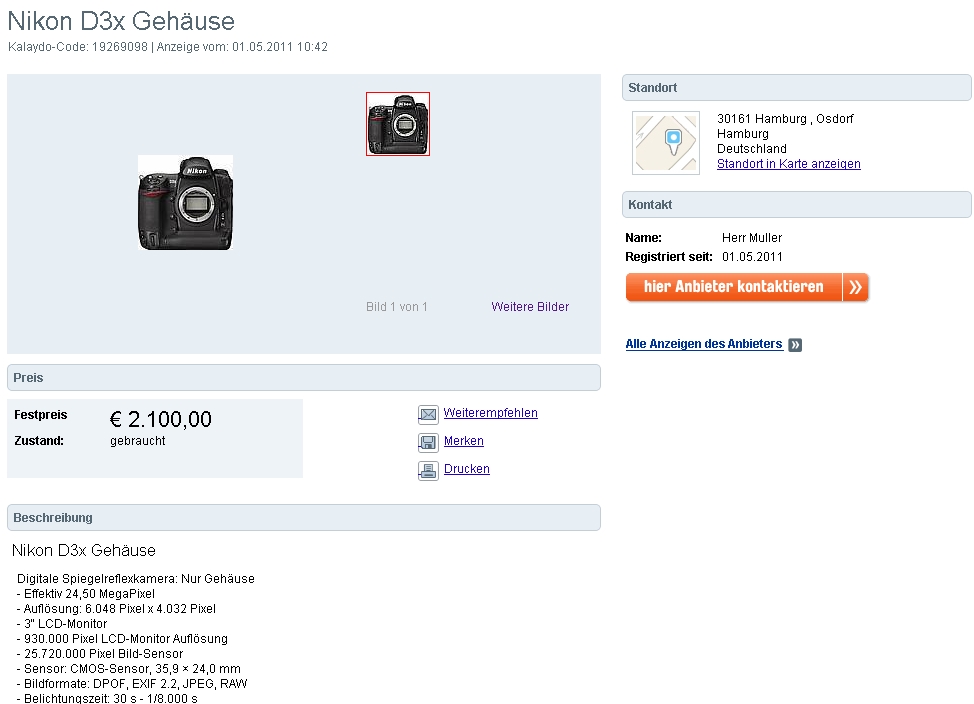Open the Weitere Bilder link

[x=530, y=307]
